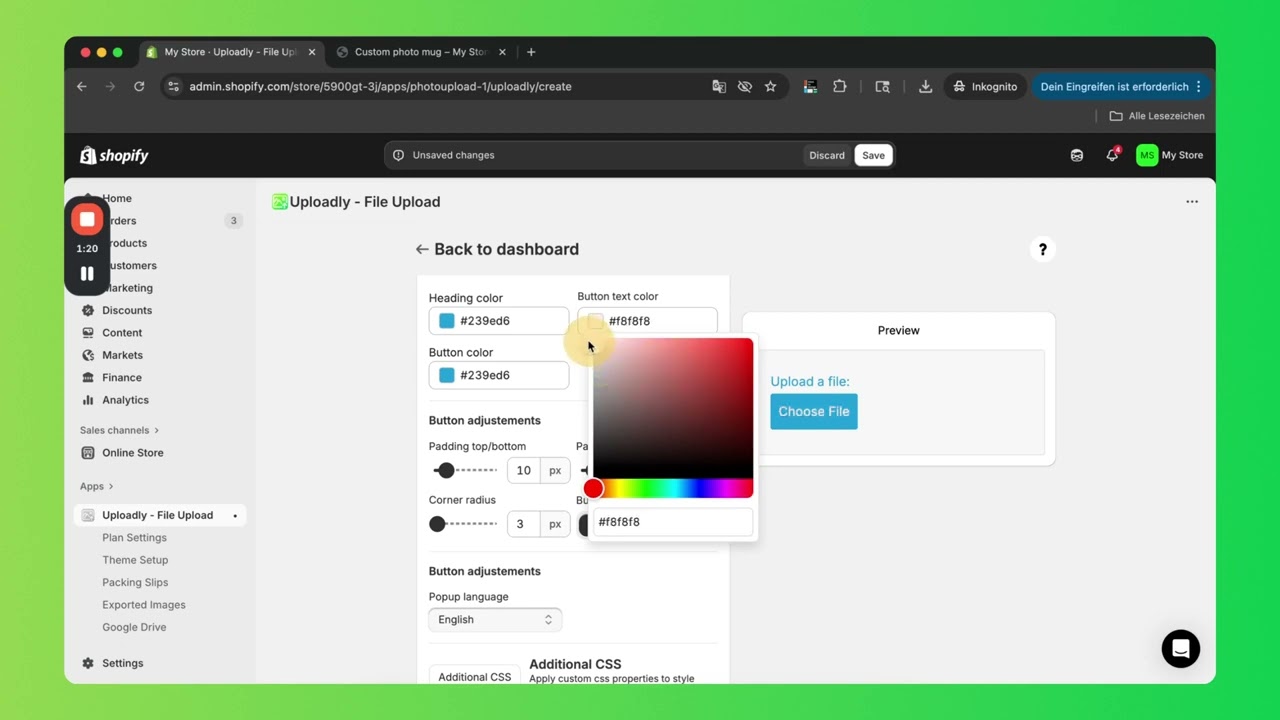Save the unsaved changes
This screenshot has height=720, width=1280.
pos(874,155)
